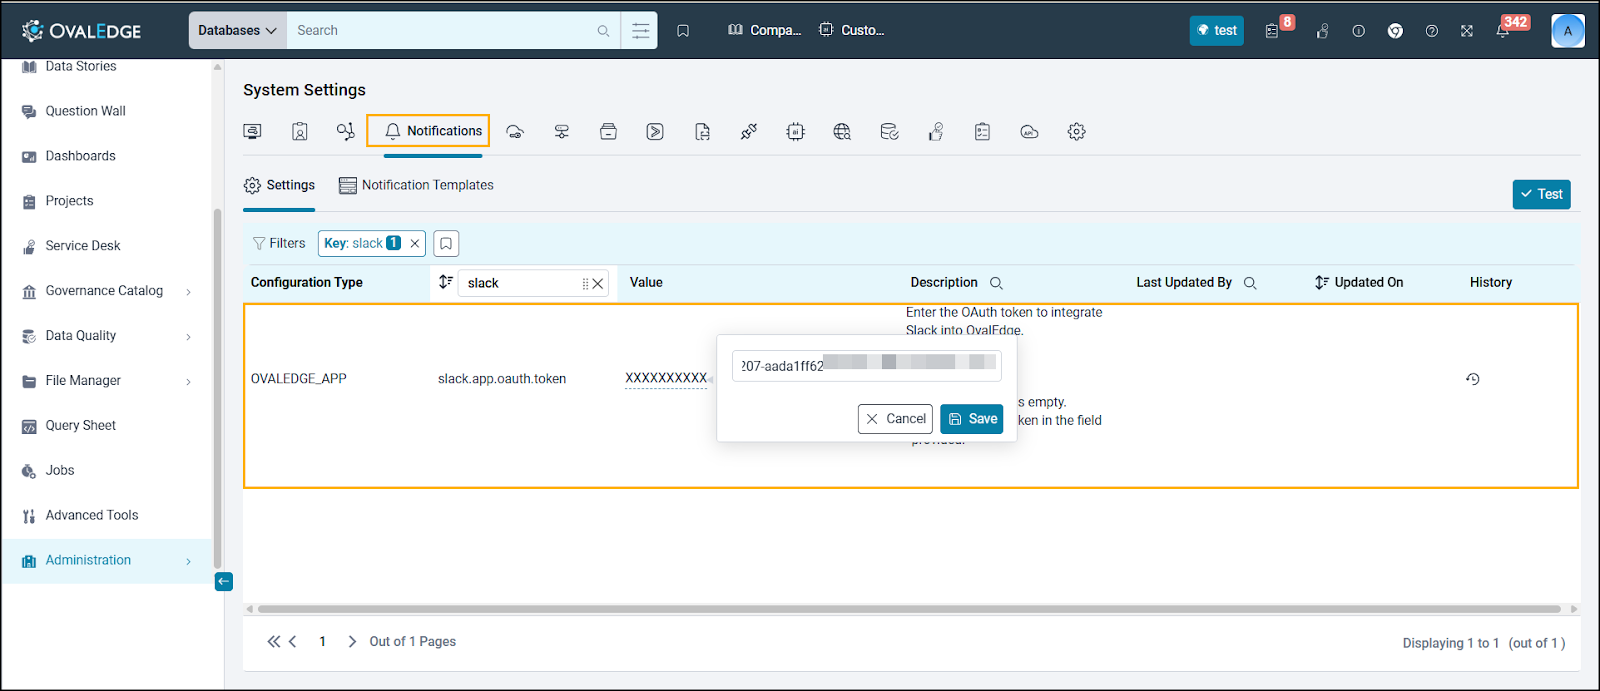Expand Data Quality chevron

(x=188, y=337)
